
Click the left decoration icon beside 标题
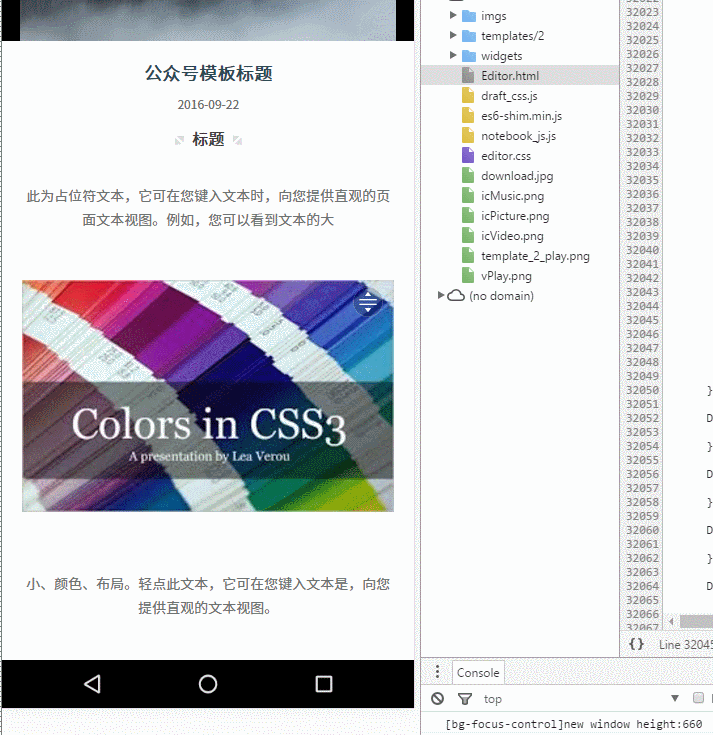(179, 140)
